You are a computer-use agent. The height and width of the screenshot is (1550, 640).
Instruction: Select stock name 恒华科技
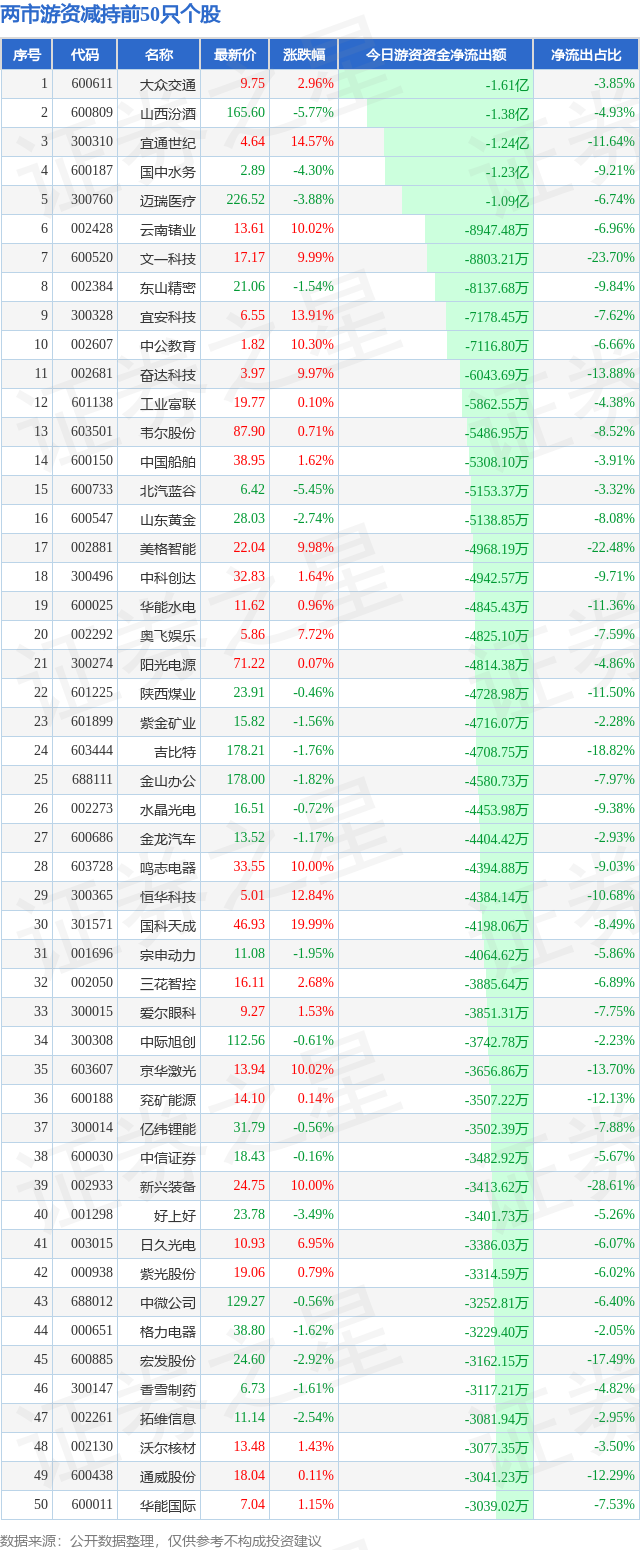coord(168,896)
